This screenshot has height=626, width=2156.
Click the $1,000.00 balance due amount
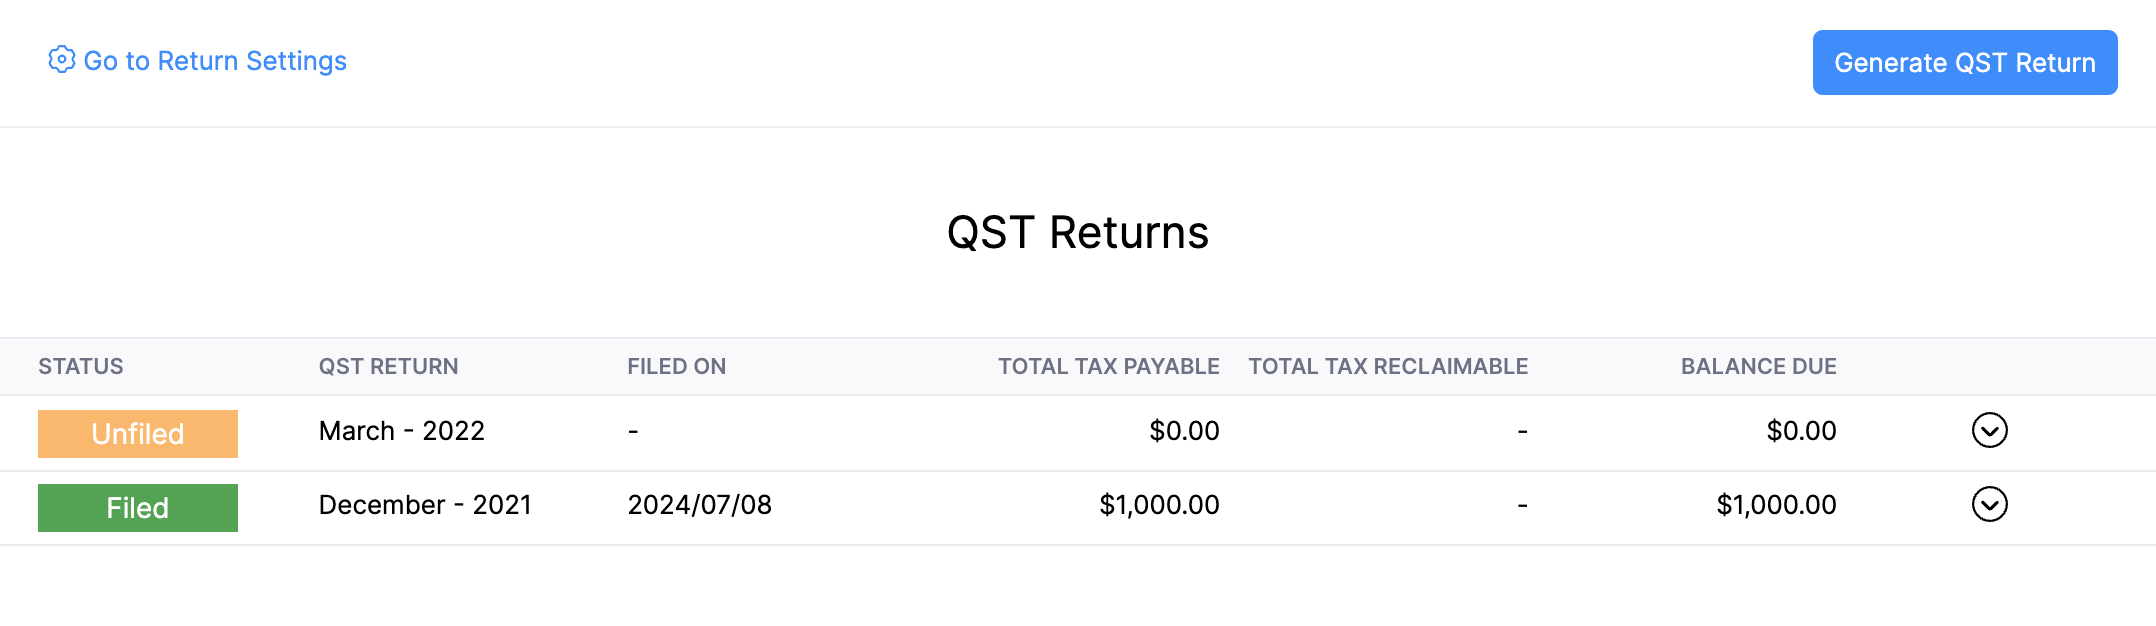coord(1776,505)
